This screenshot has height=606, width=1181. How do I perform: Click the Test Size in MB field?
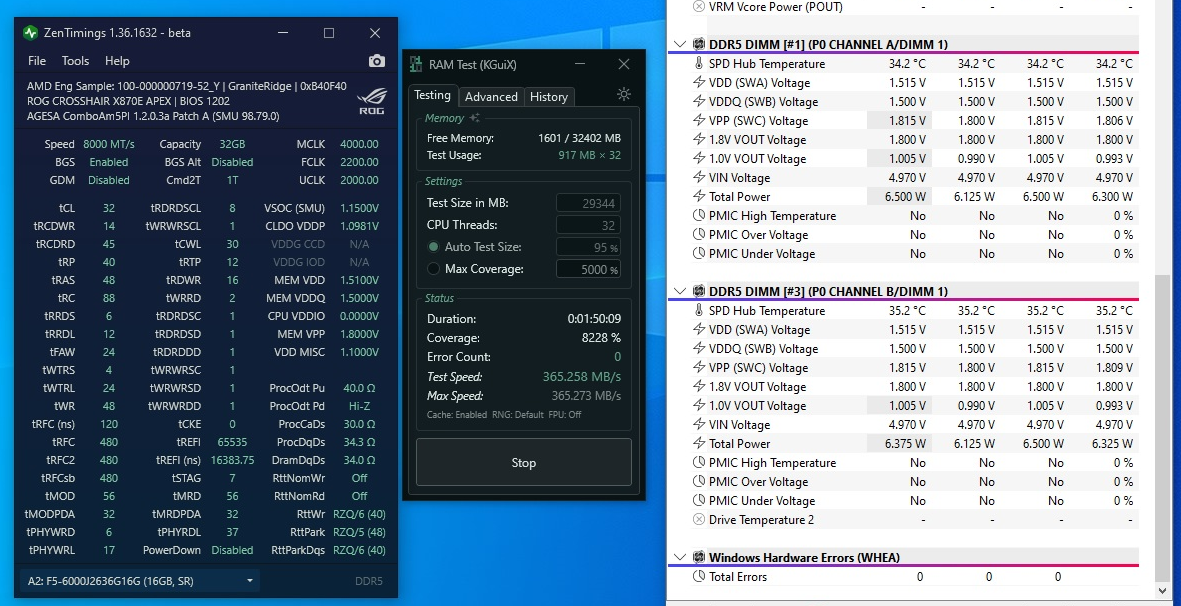588,203
